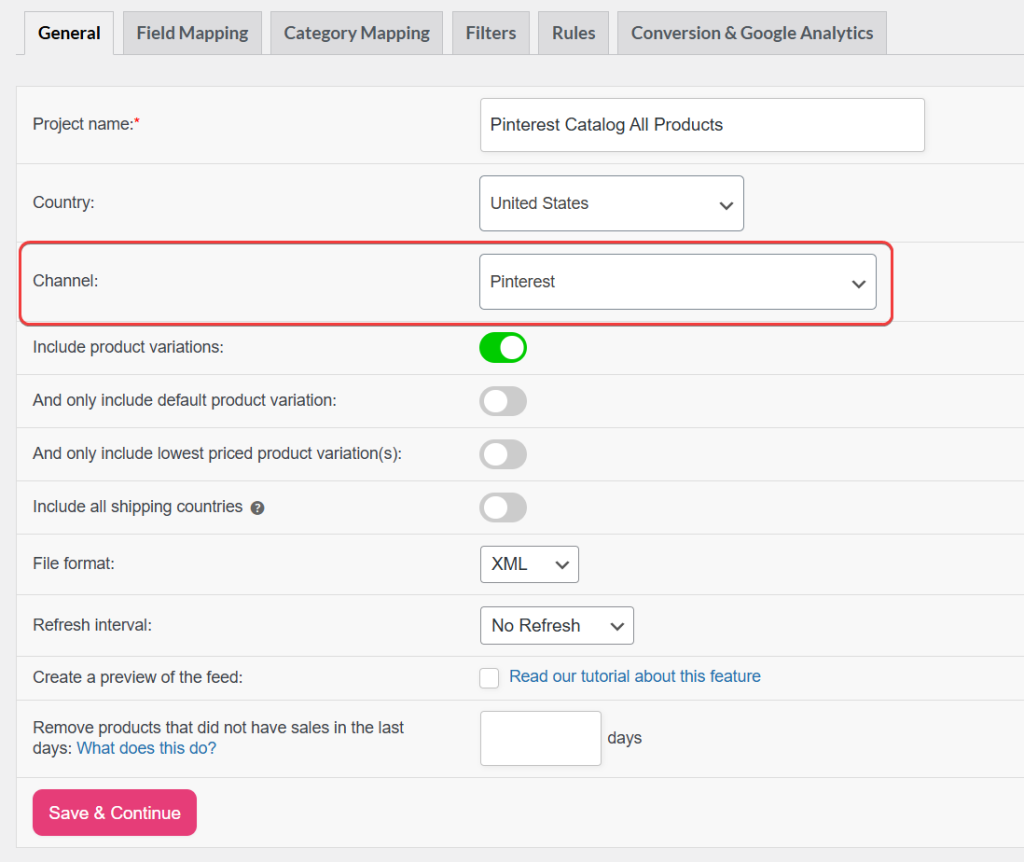Select the Filters tab
1024x862 pixels.
point(490,32)
